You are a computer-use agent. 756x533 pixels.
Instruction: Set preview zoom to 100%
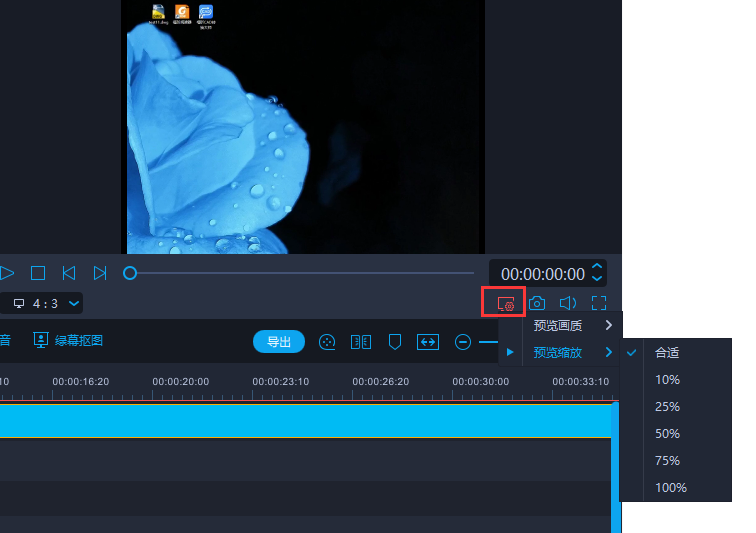[670, 488]
